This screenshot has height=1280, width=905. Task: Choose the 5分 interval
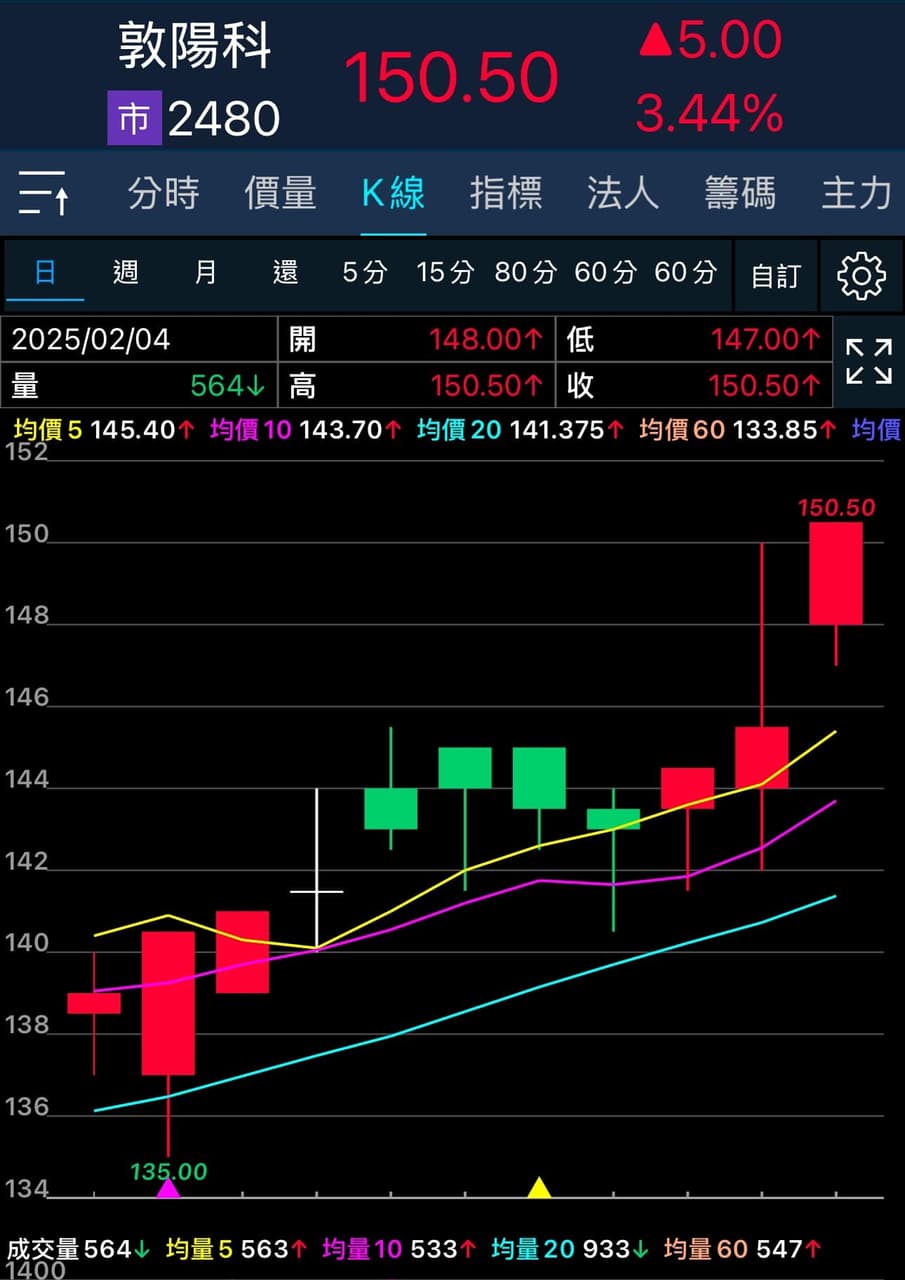pos(364,272)
